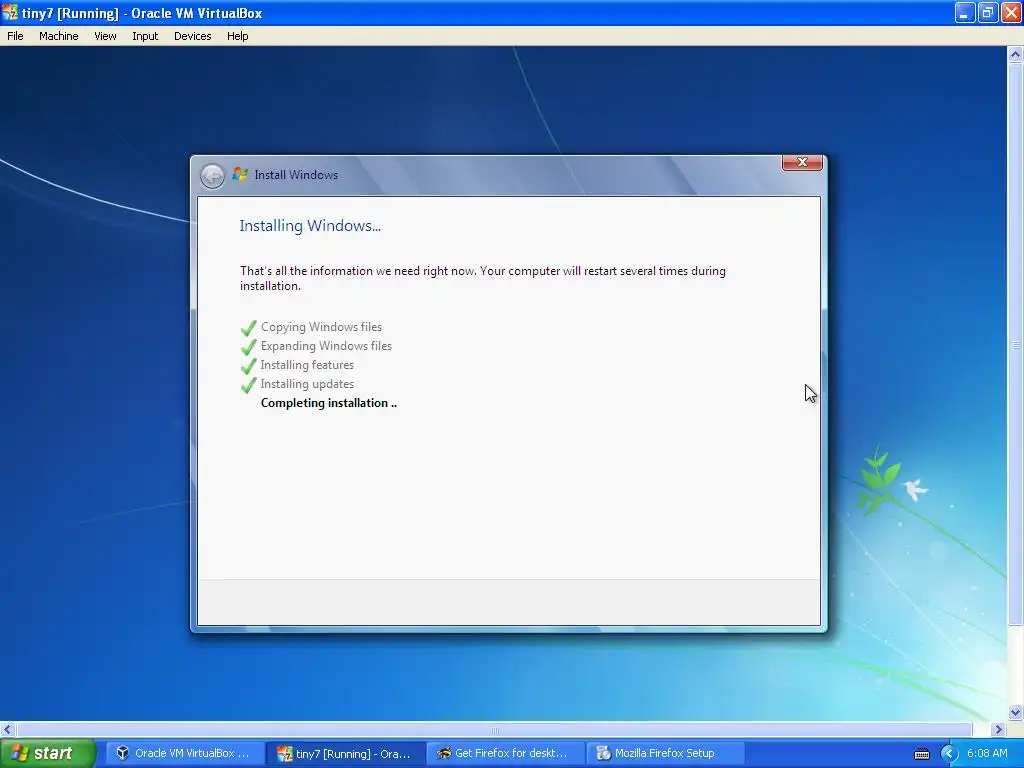
Task: Click the 'Installing Windows...' heading
Action: point(310,226)
